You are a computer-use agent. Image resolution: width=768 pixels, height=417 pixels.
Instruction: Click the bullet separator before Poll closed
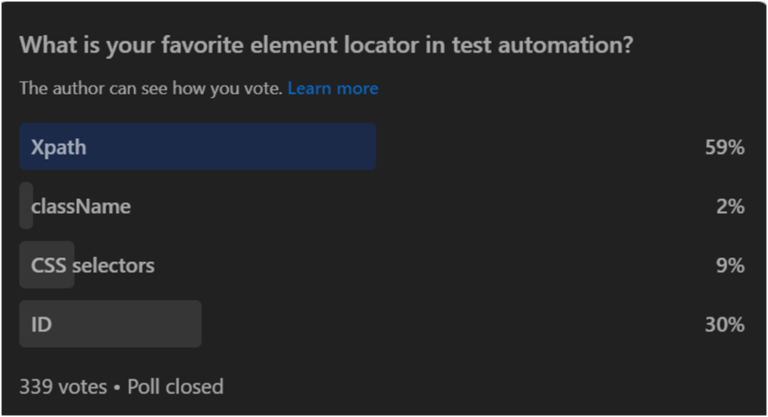(x=119, y=386)
